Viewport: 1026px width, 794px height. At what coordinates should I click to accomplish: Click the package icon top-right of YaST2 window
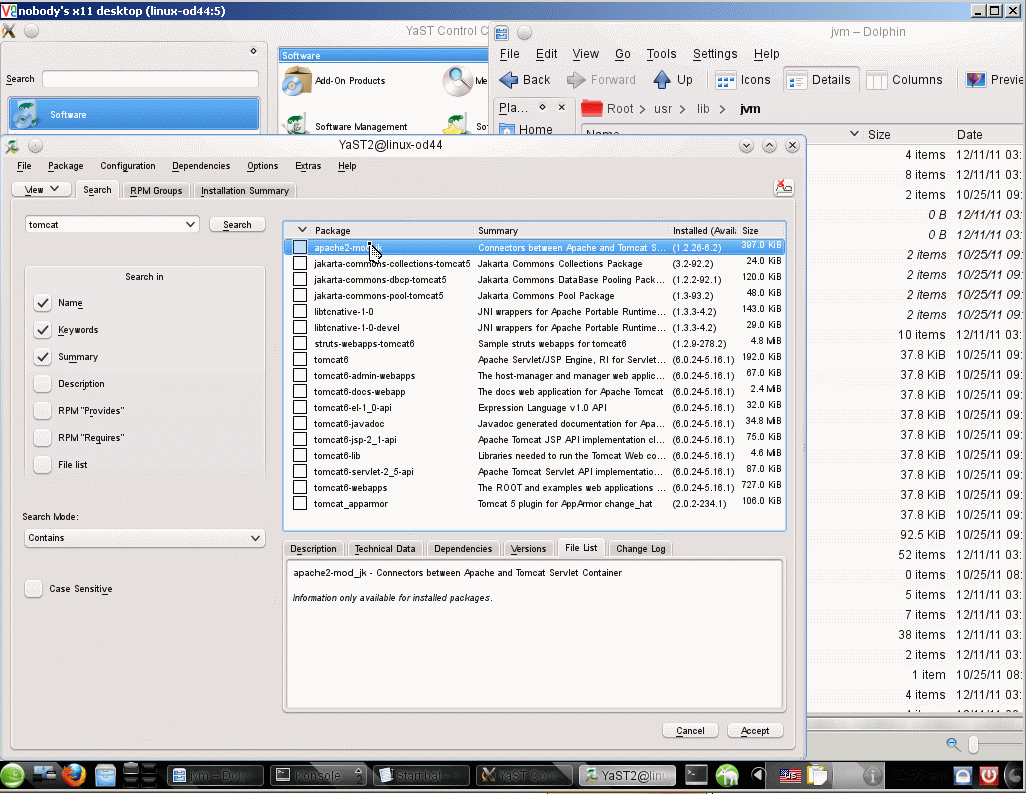[x=783, y=188]
